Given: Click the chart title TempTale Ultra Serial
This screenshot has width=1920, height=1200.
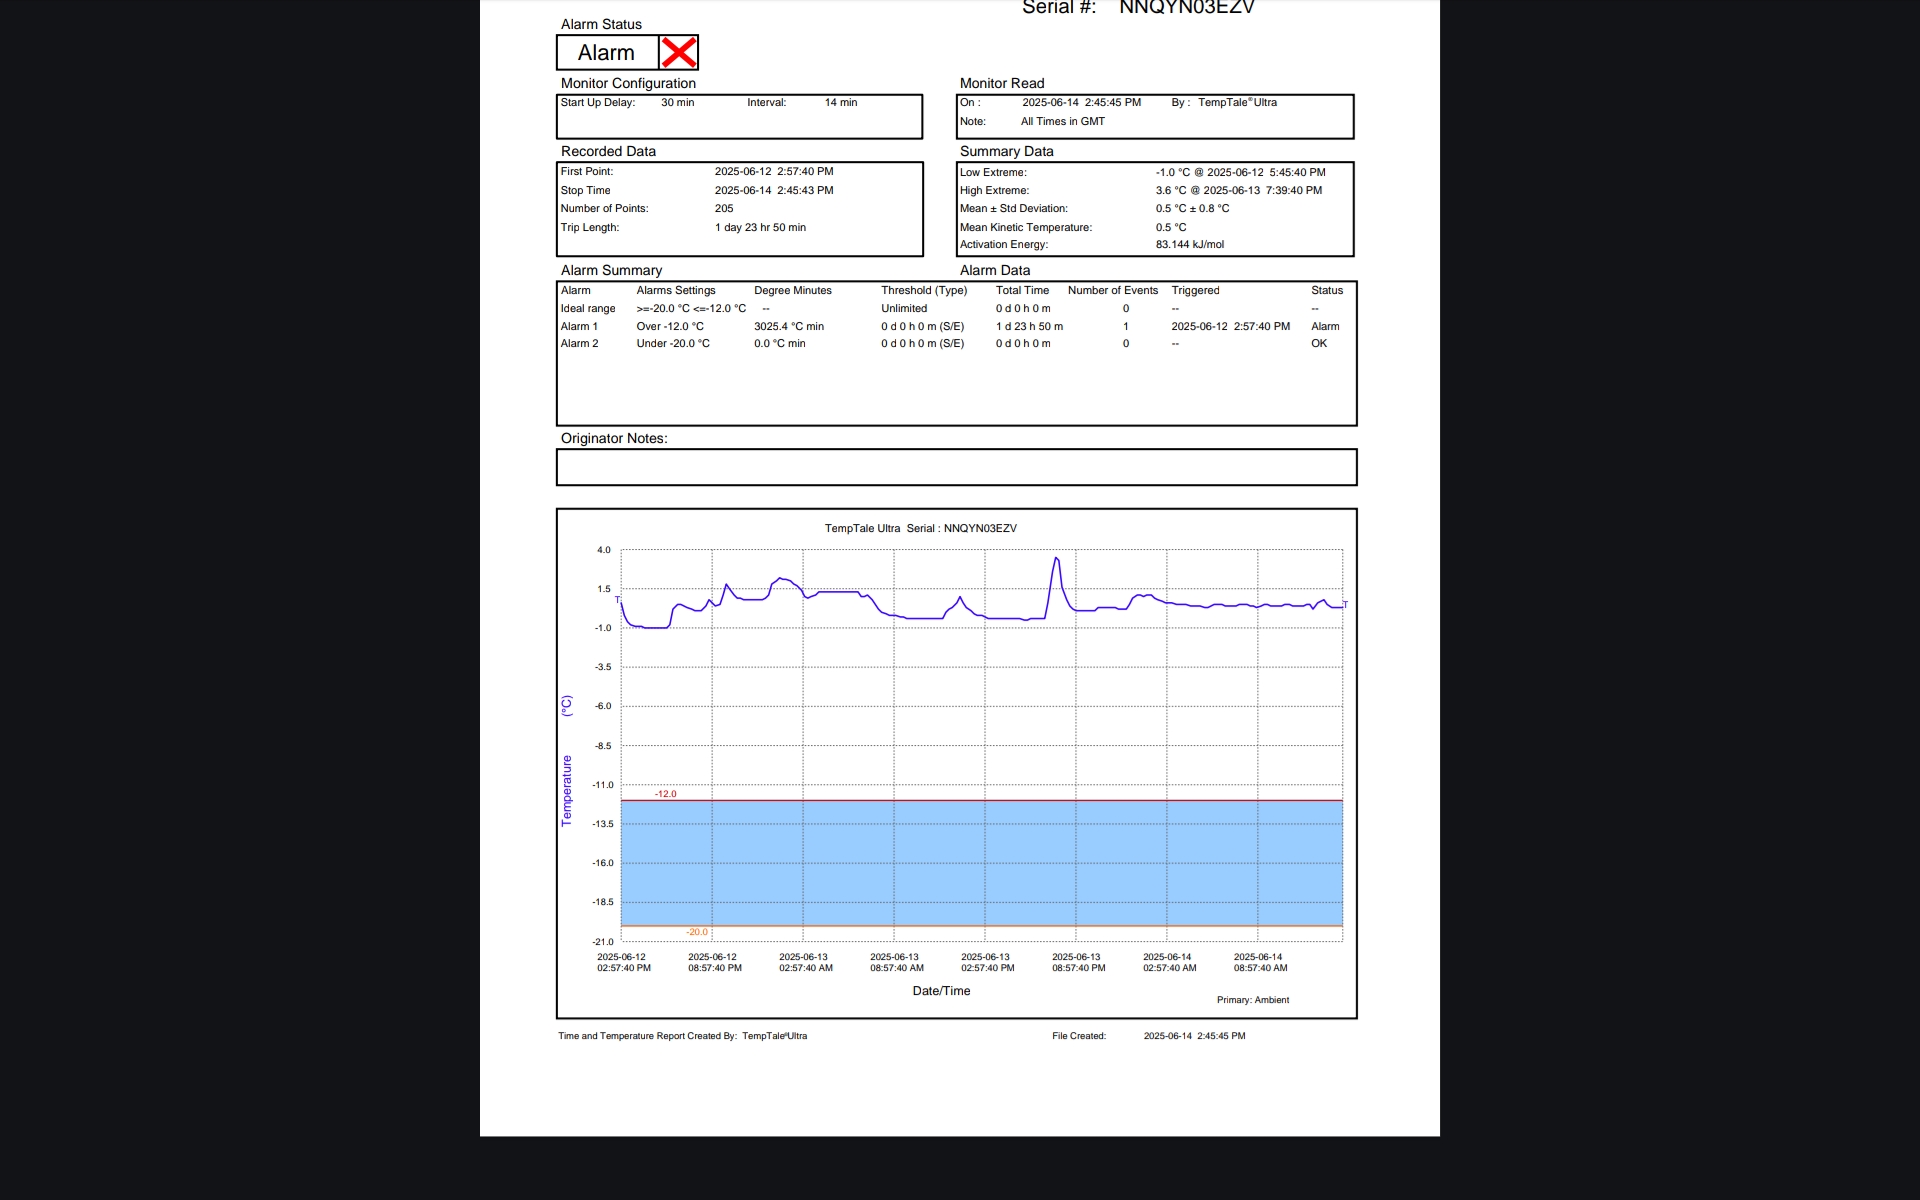Looking at the screenshot, I should [x=920, y=529].
